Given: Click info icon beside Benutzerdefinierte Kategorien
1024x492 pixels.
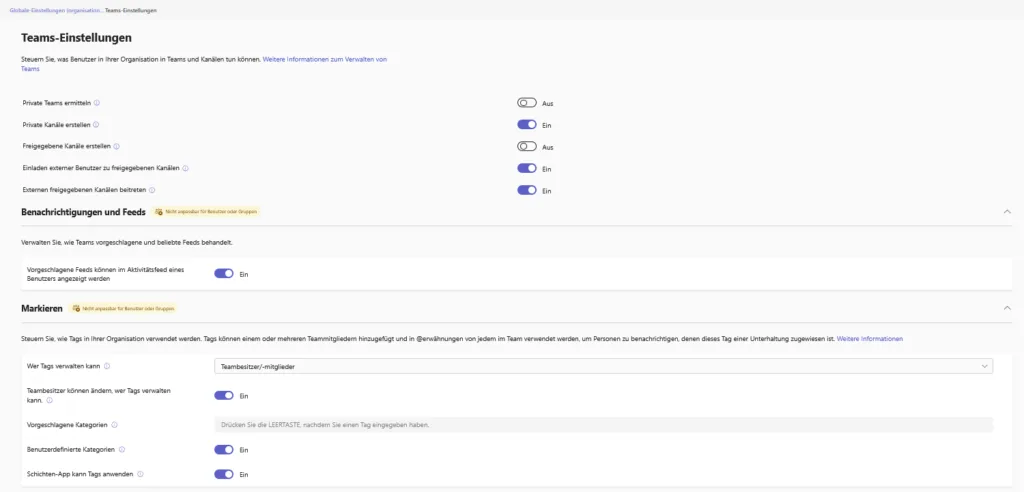Looking at the screenshot, I should [x=122, y=450].
